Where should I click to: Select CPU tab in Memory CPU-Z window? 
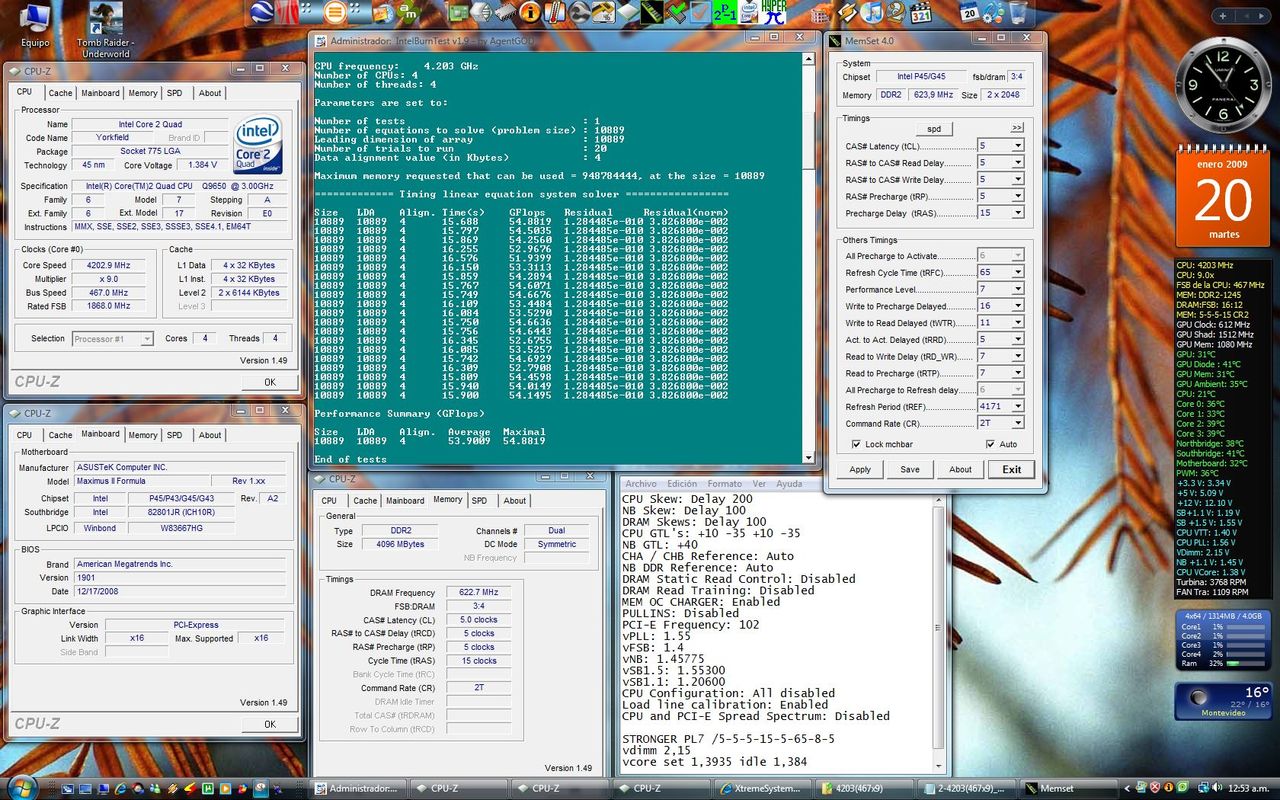(329, 501)
